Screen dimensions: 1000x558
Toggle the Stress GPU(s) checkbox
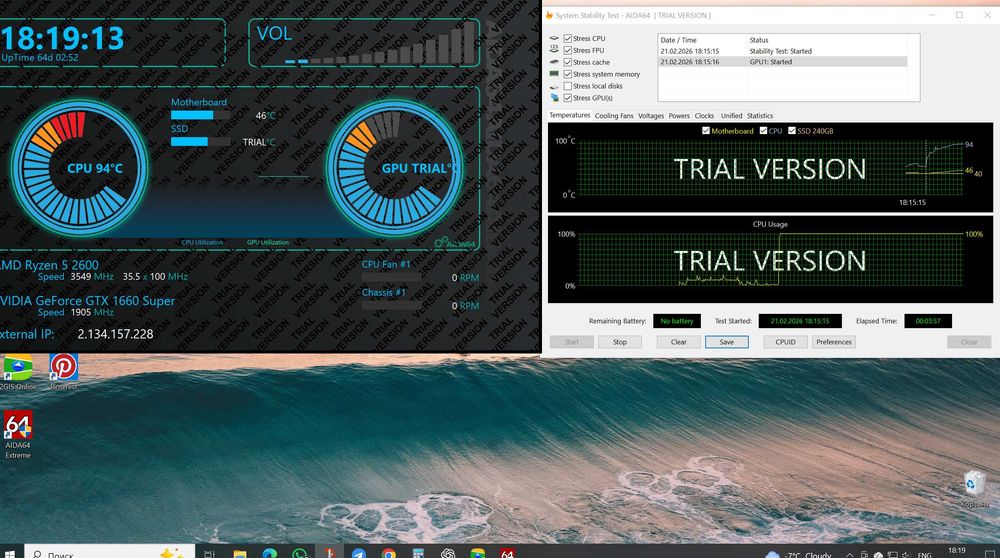coord(568,98)
